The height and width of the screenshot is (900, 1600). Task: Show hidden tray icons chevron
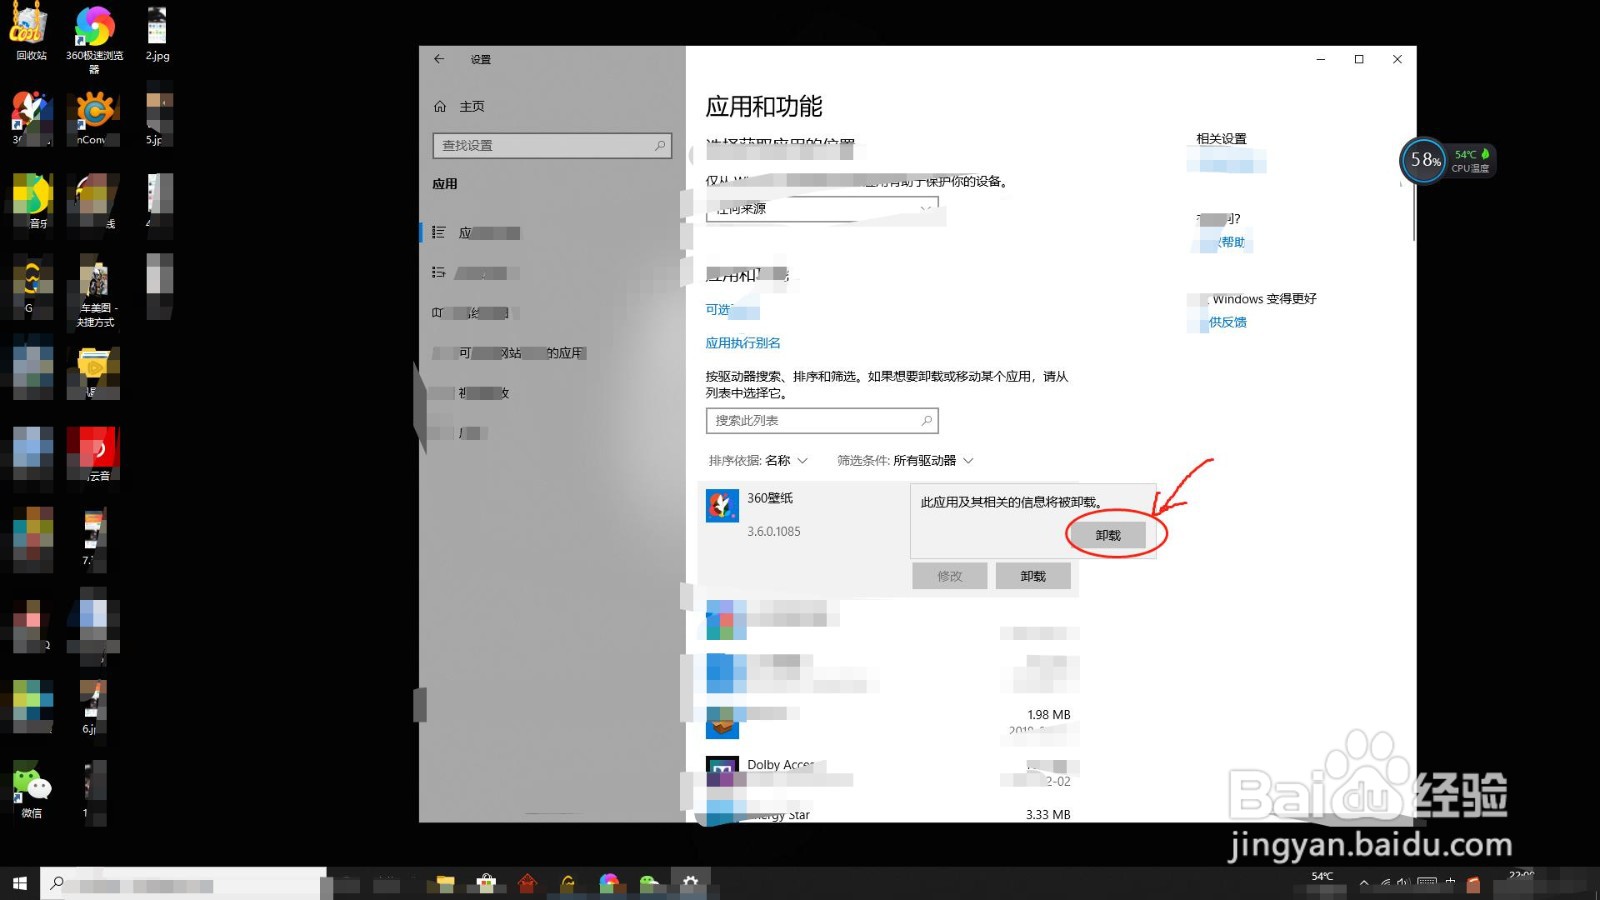point(1363,883)
